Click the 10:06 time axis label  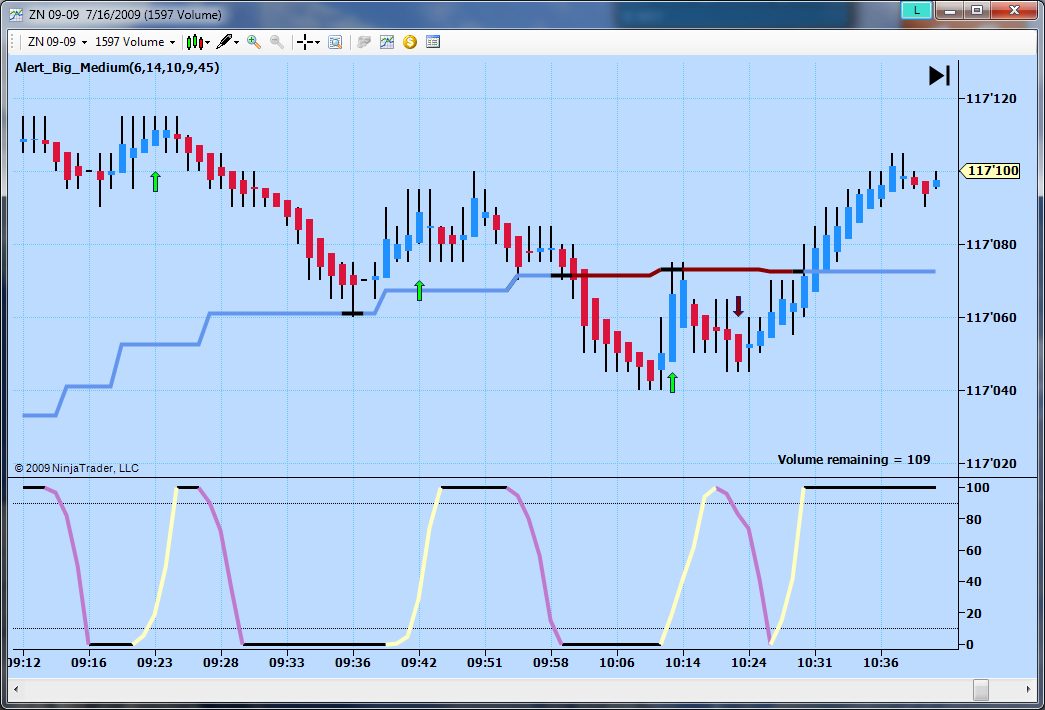(616, 663)
